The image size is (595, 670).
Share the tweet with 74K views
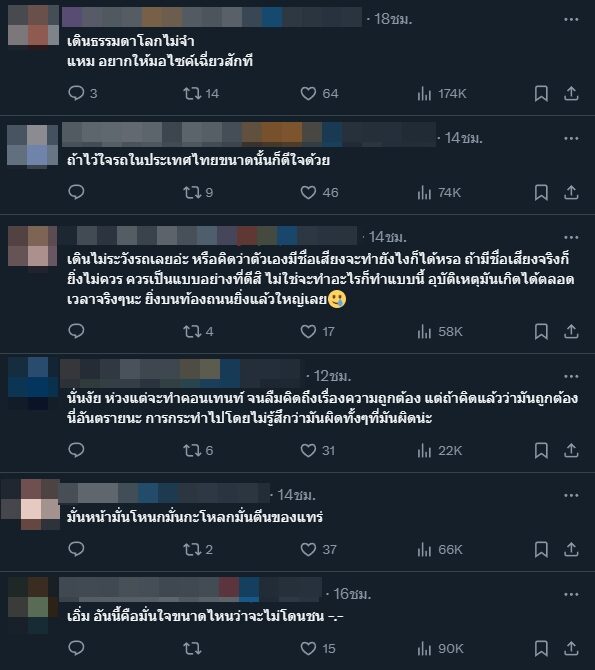[571, 192]
